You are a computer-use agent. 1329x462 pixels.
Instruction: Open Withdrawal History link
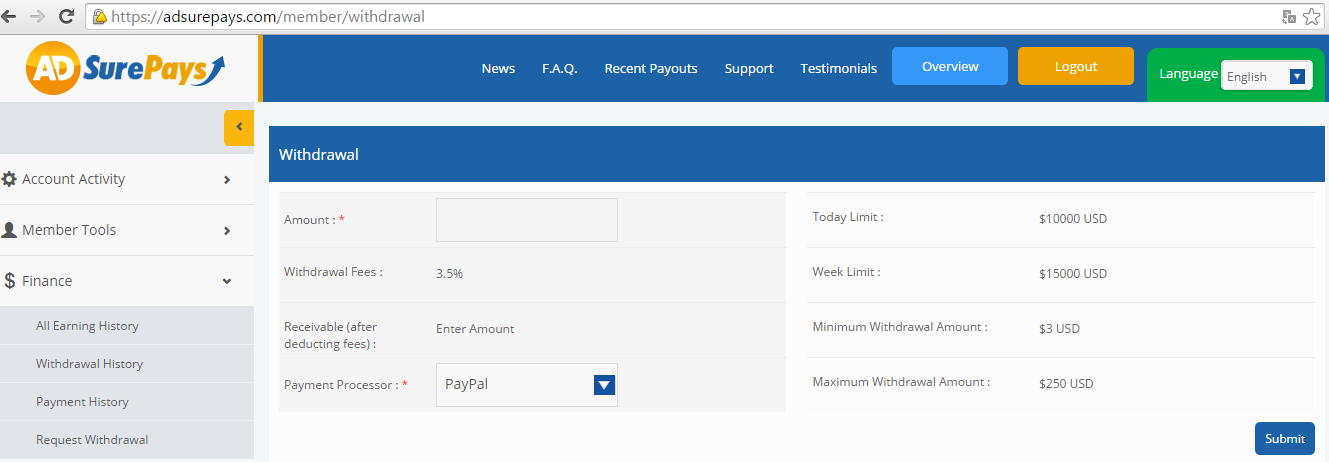(x=89, y=364)
